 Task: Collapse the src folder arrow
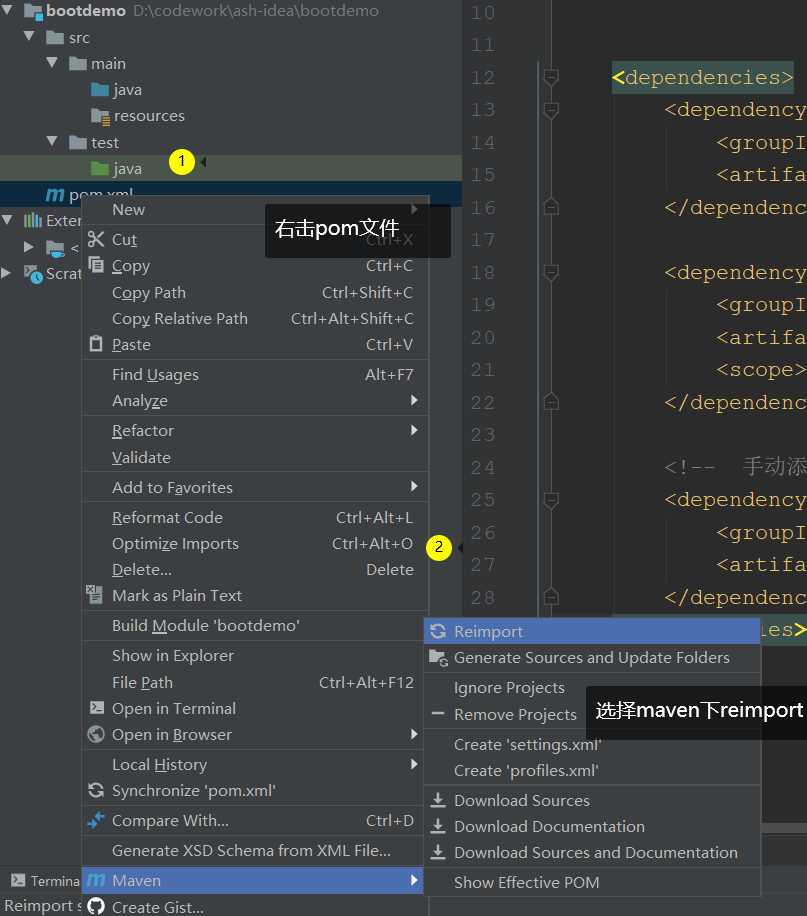tap(29, 36)
